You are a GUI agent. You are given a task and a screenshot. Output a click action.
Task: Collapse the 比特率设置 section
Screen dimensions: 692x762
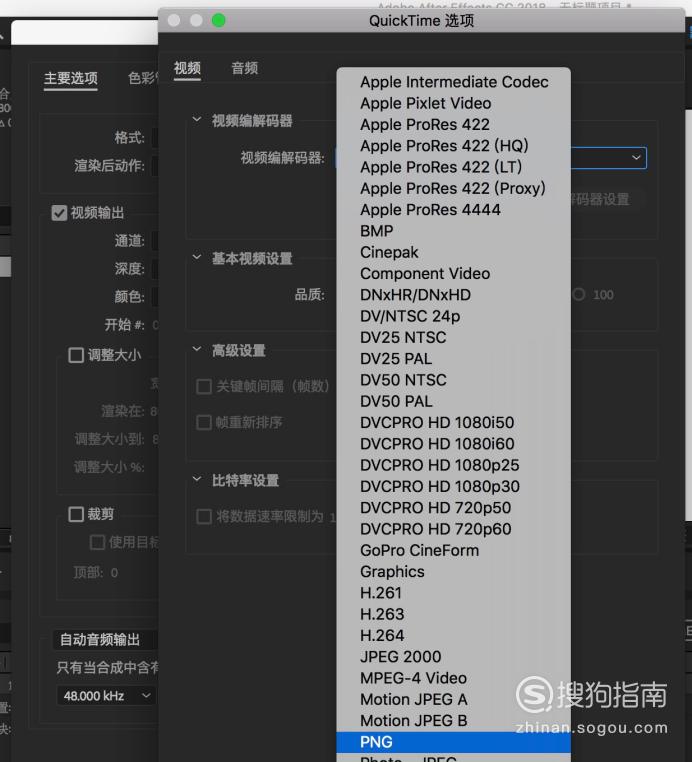pyautogui.click(x=197, y=479)
